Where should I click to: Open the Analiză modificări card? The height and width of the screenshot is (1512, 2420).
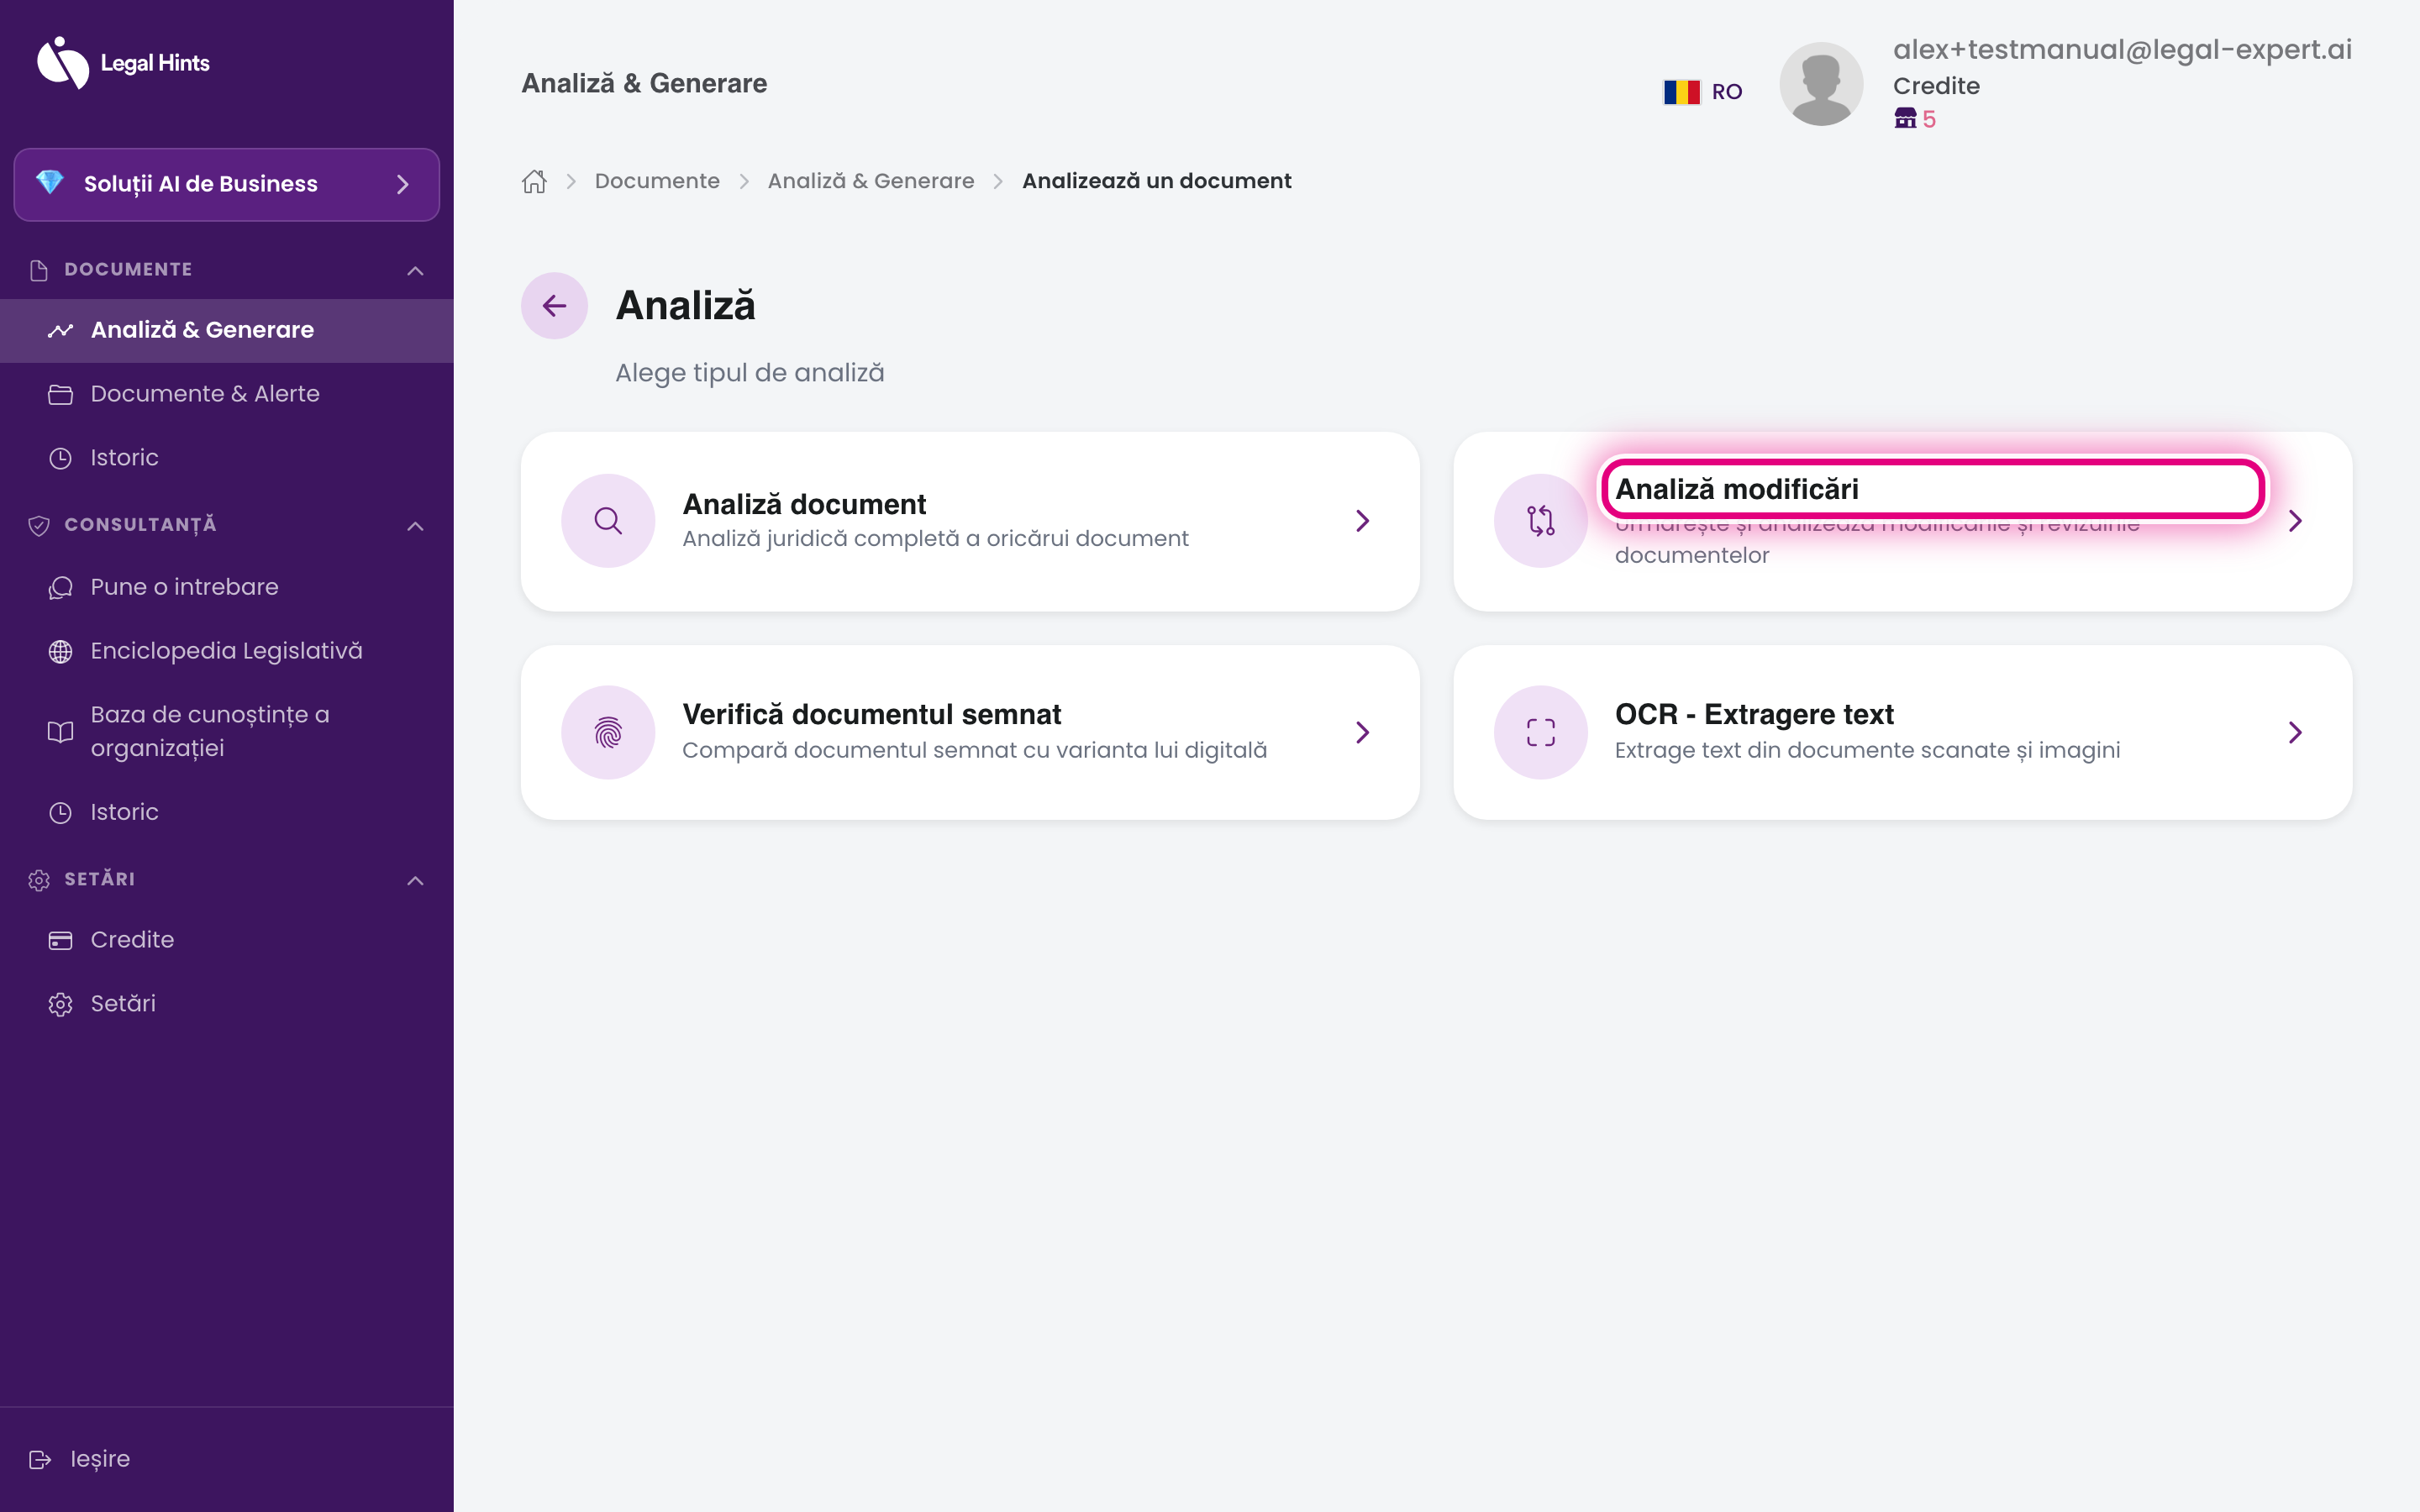(1902, 521)
